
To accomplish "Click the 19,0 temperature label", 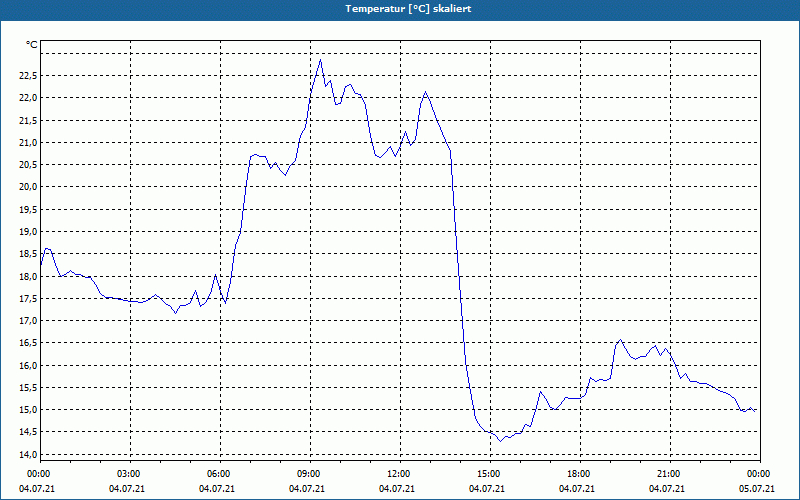I will 28,232.
